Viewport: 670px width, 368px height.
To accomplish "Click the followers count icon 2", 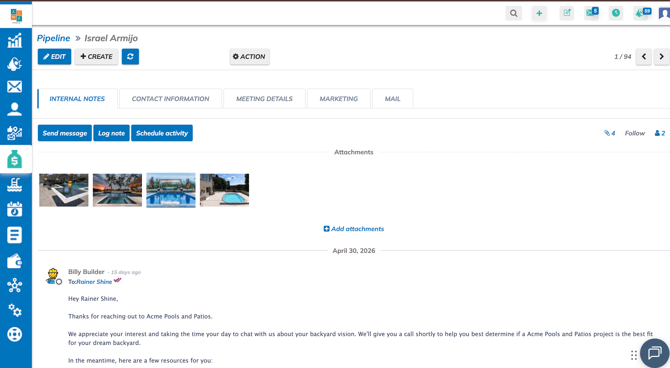I will coord(660,133).
